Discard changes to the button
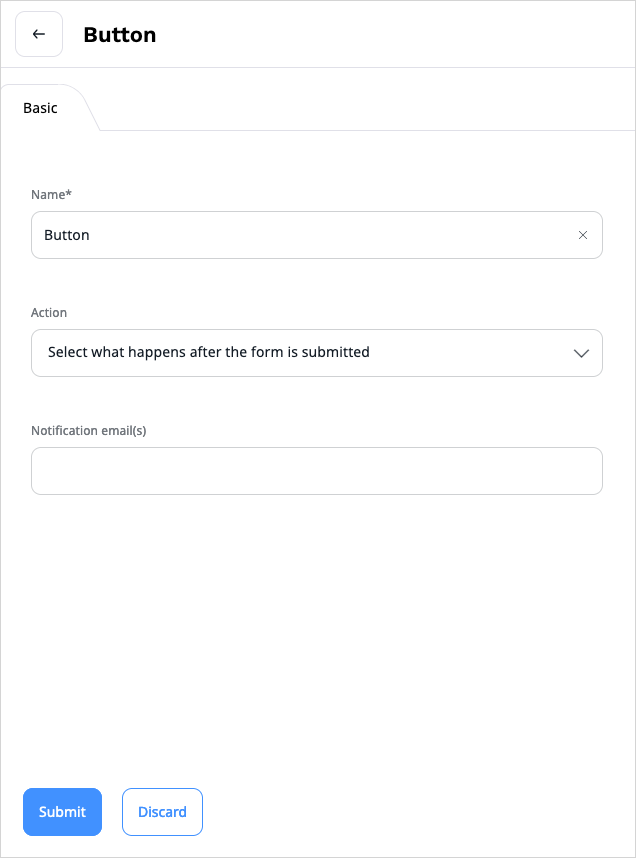The image size is (636, 858). pos(162,812)
